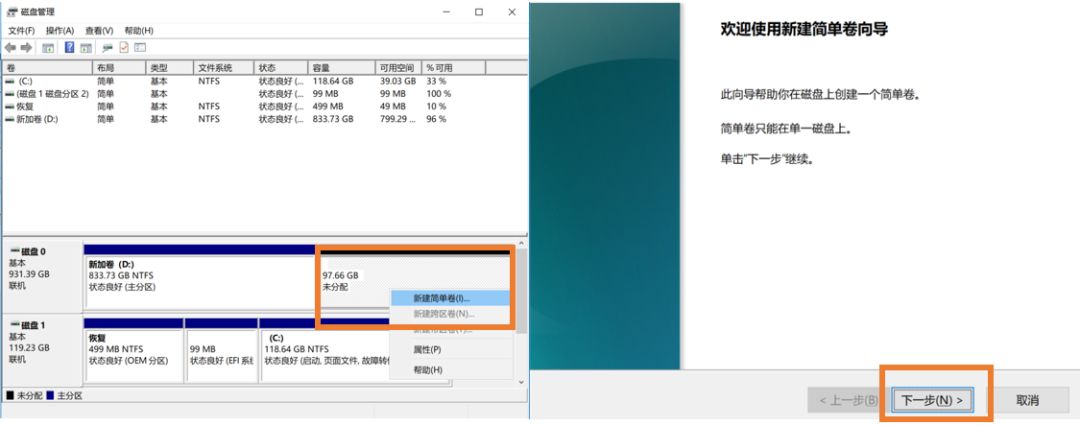Open the 帮助(H) menu in menu bar
The width and height of the screenshot is (1080, 426).
click(138, 31)
